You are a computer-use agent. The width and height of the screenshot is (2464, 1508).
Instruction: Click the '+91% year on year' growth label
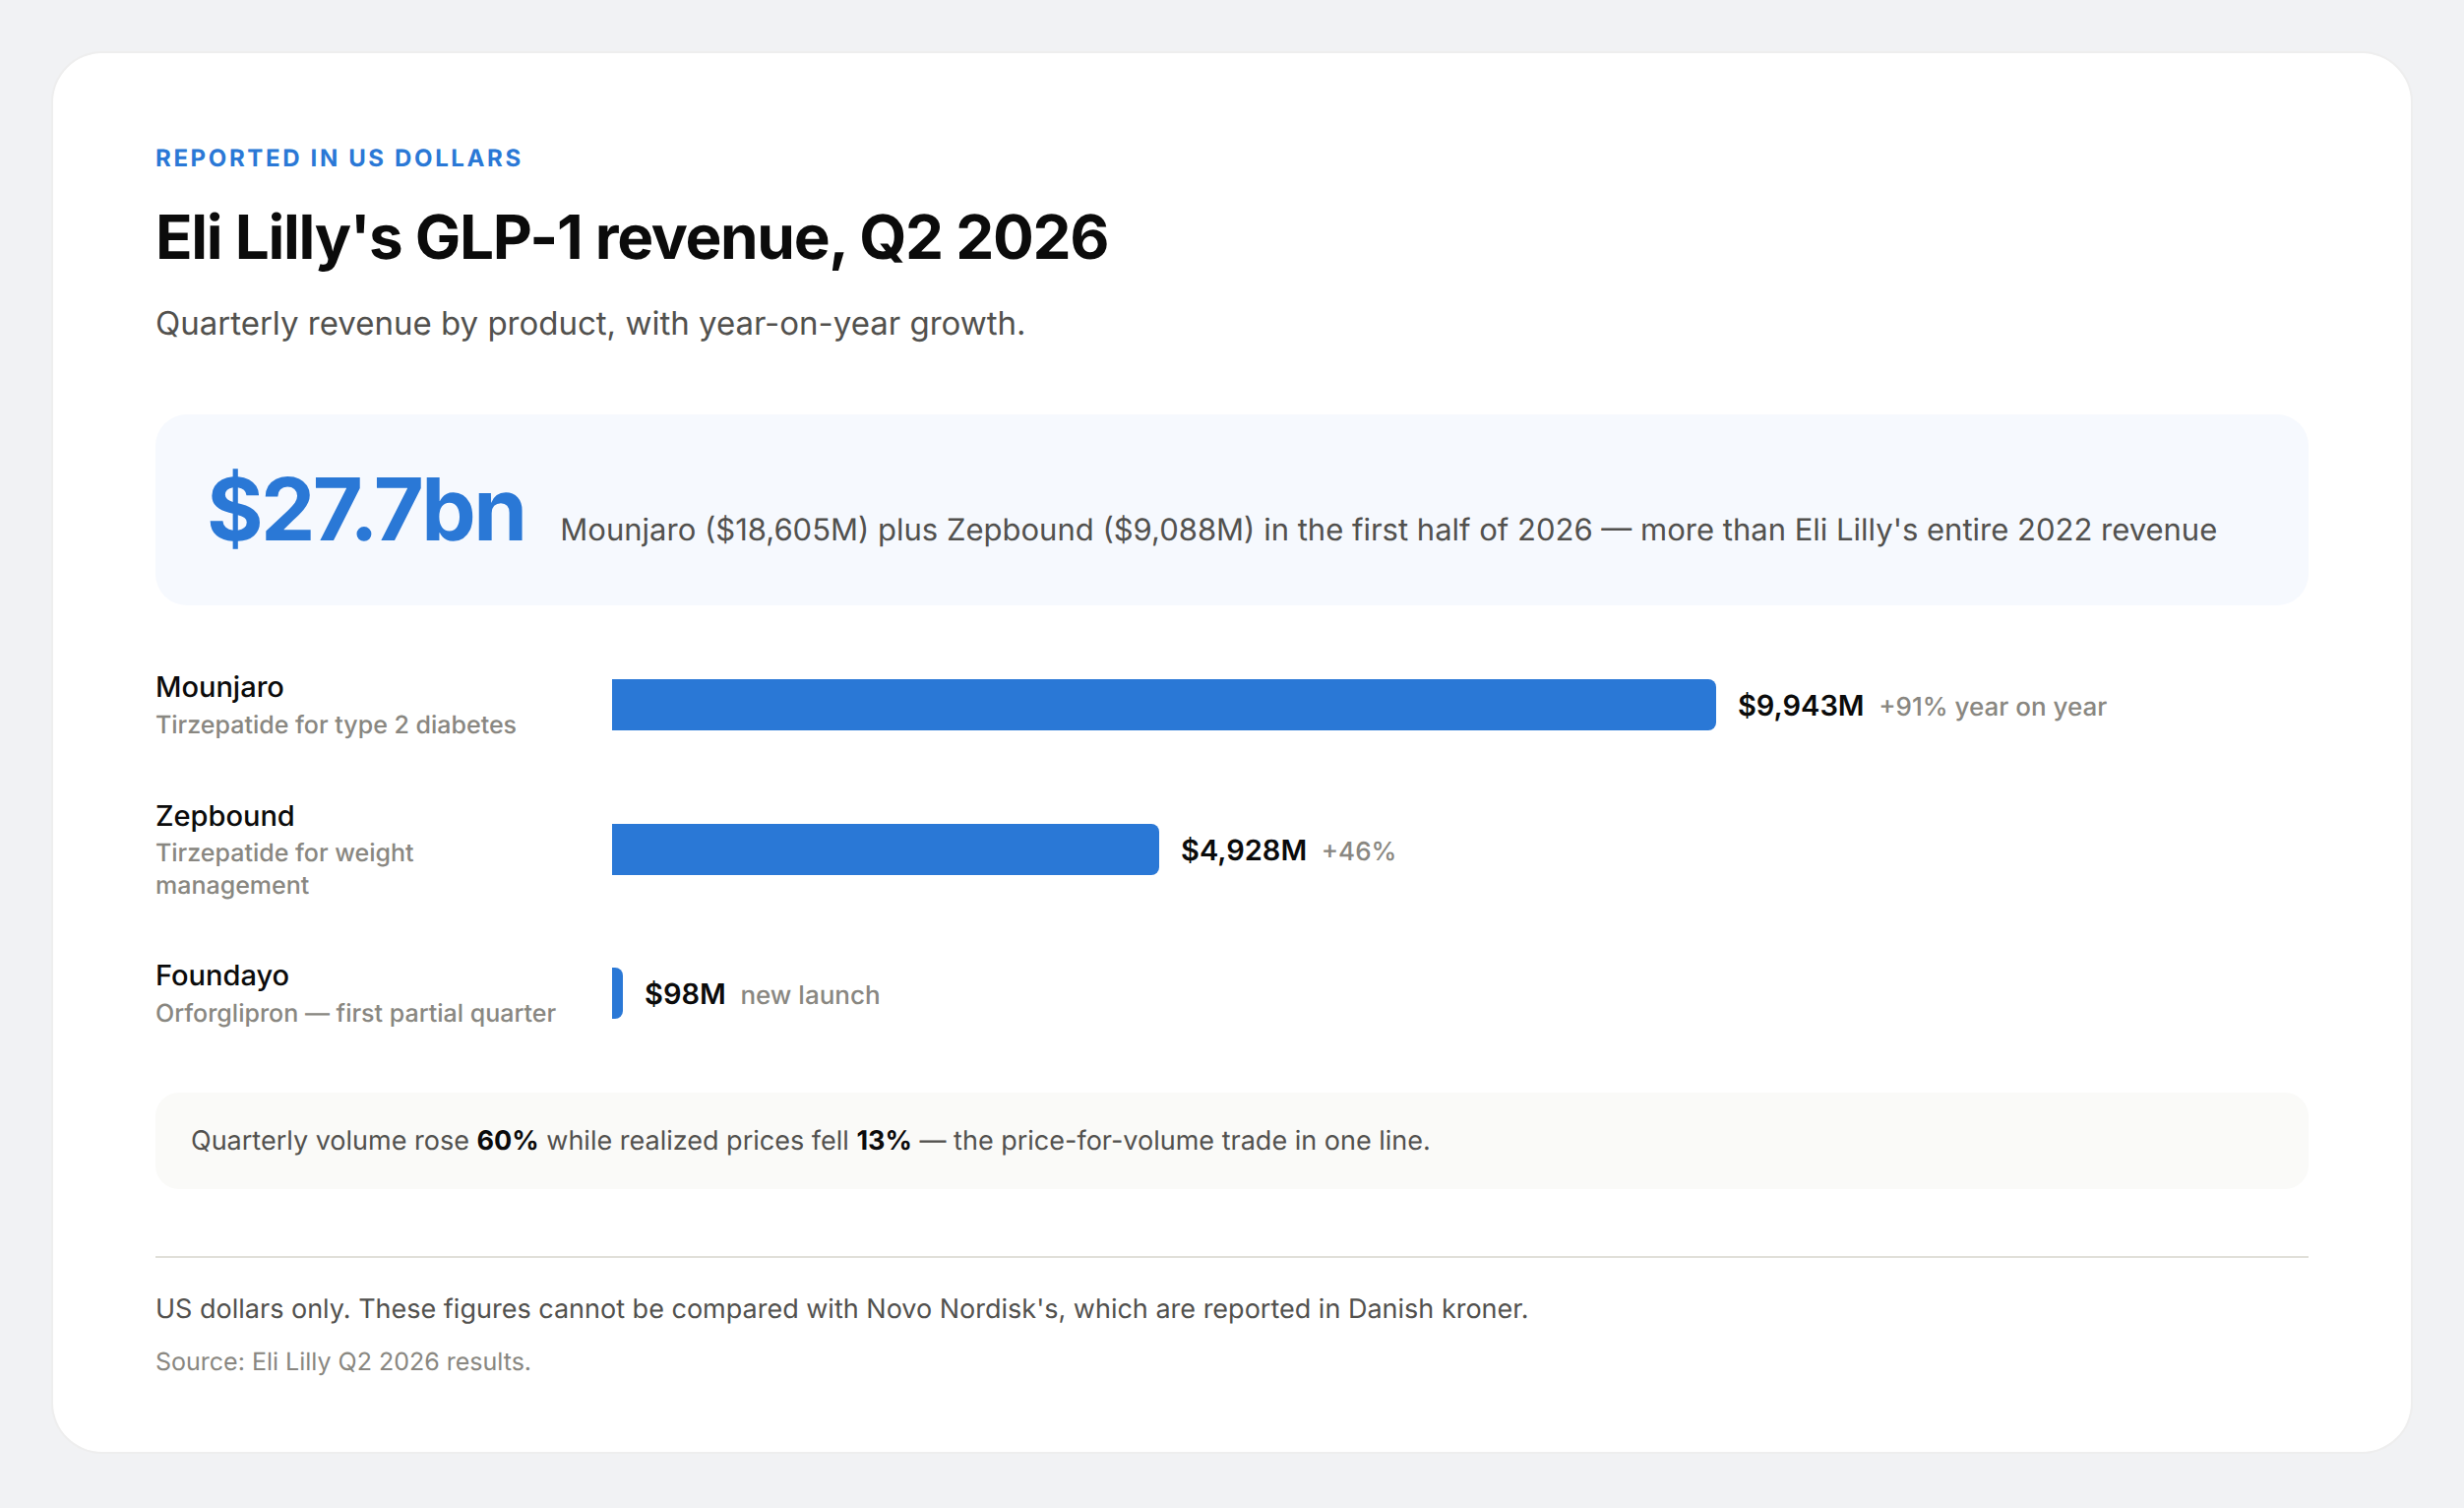[1992, 707]
